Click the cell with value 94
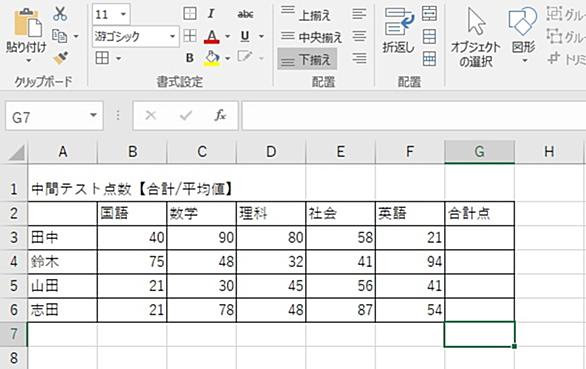This screenshot has height=369, width=586. (x=410, y=262)
